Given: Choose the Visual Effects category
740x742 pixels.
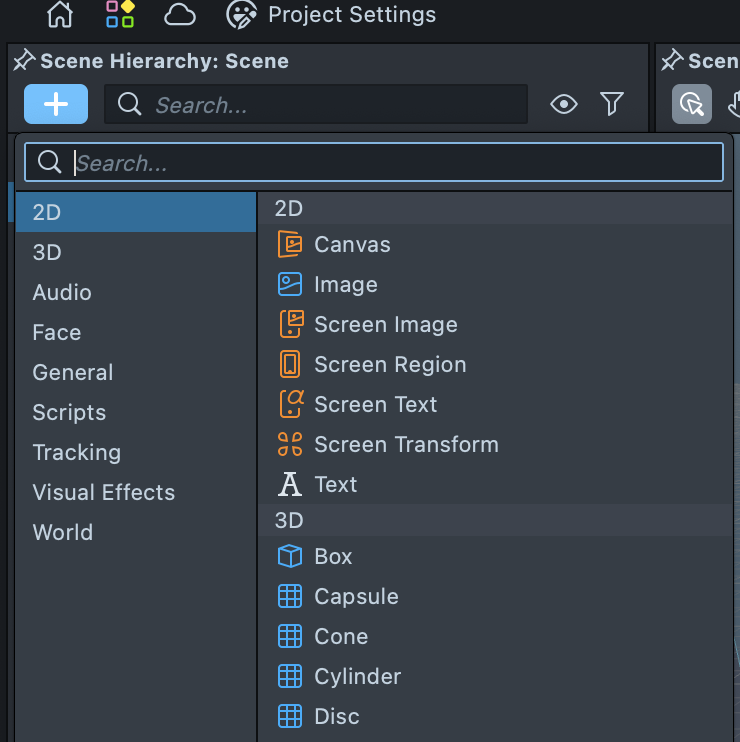Looking at the screenshot, I should point(103,492).
